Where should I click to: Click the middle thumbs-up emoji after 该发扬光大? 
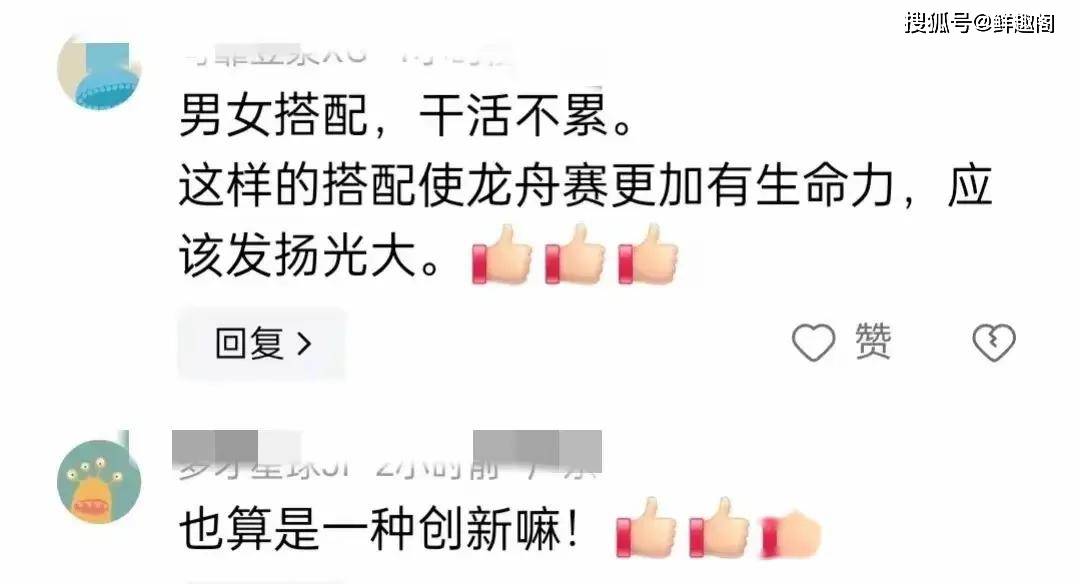click(574, 255)
